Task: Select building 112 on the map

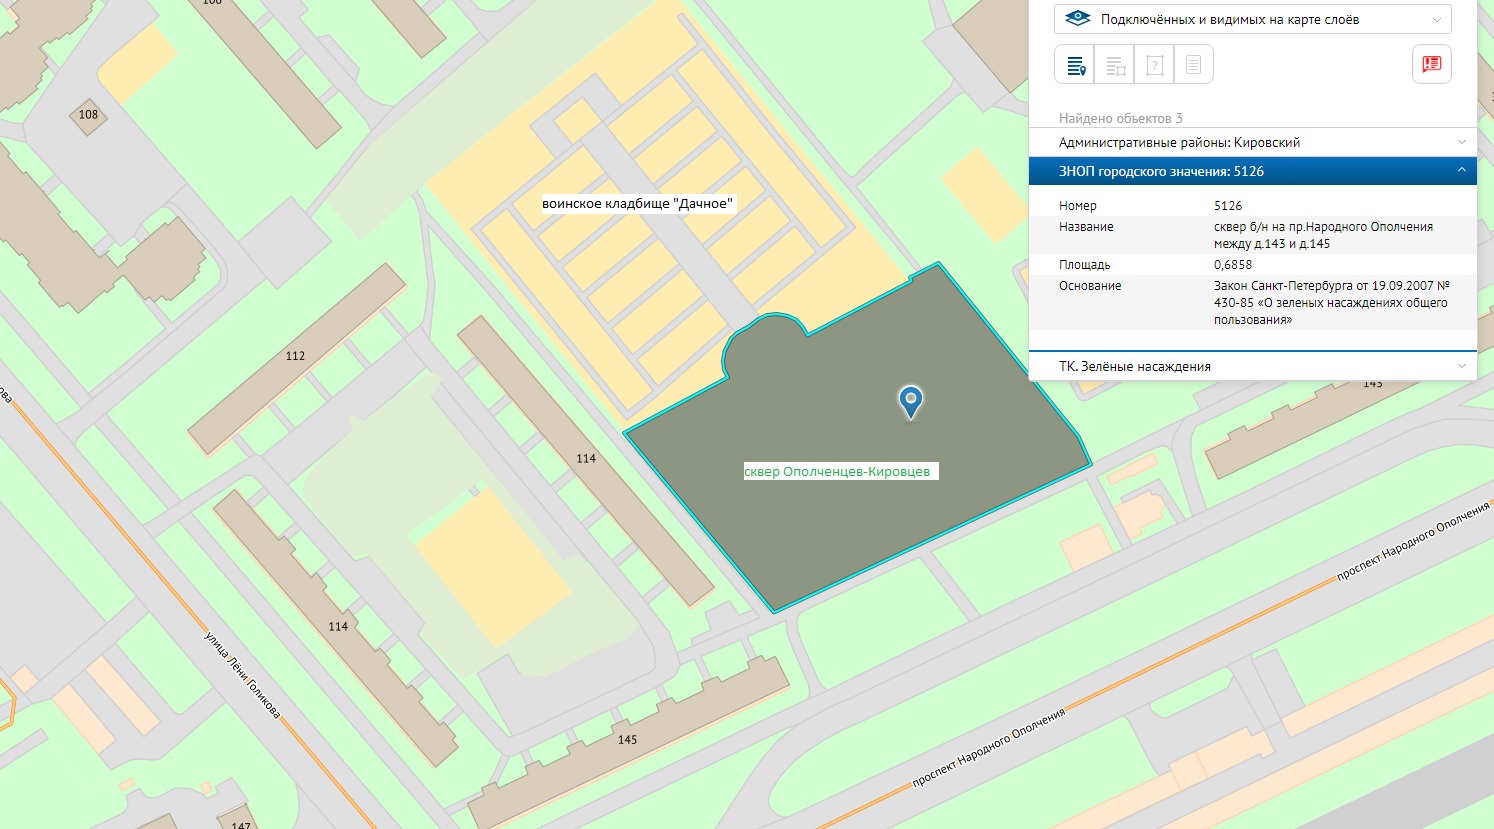Action: [295, 356]
